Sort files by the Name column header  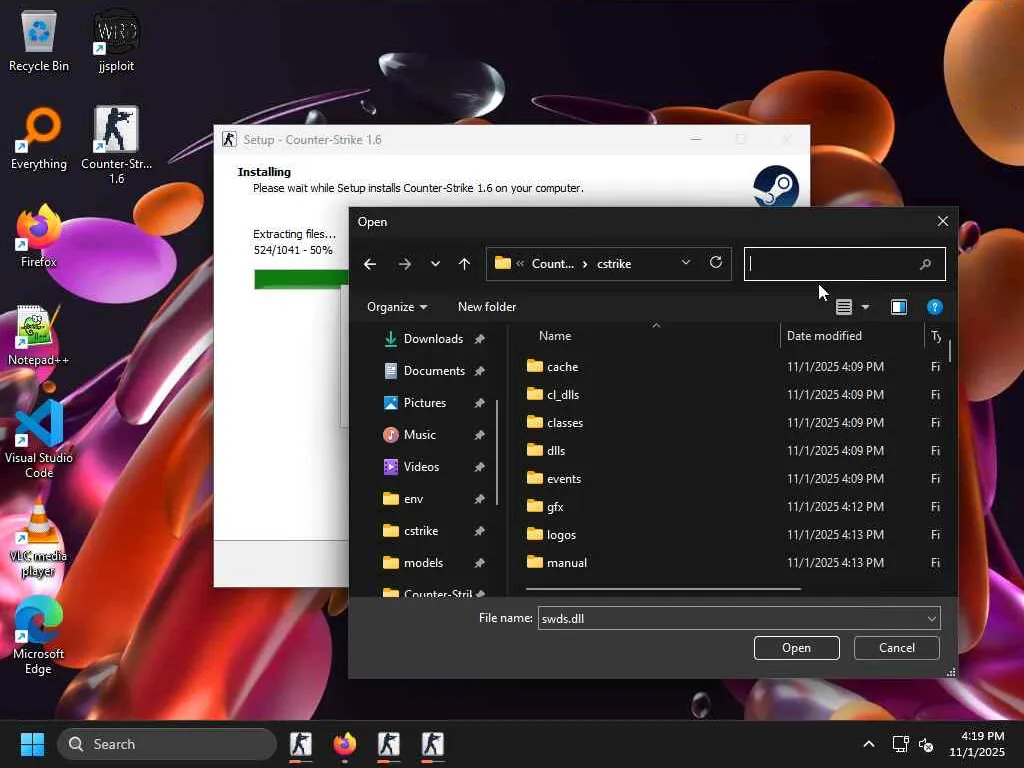pos(554,336)
